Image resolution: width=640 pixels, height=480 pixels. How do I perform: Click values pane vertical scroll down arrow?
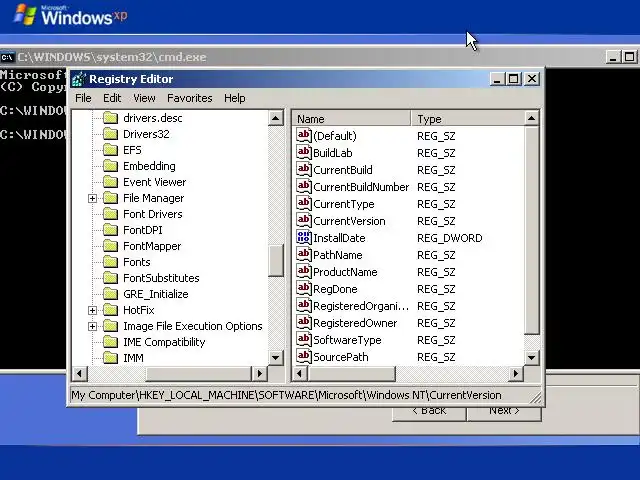(531, 358)
